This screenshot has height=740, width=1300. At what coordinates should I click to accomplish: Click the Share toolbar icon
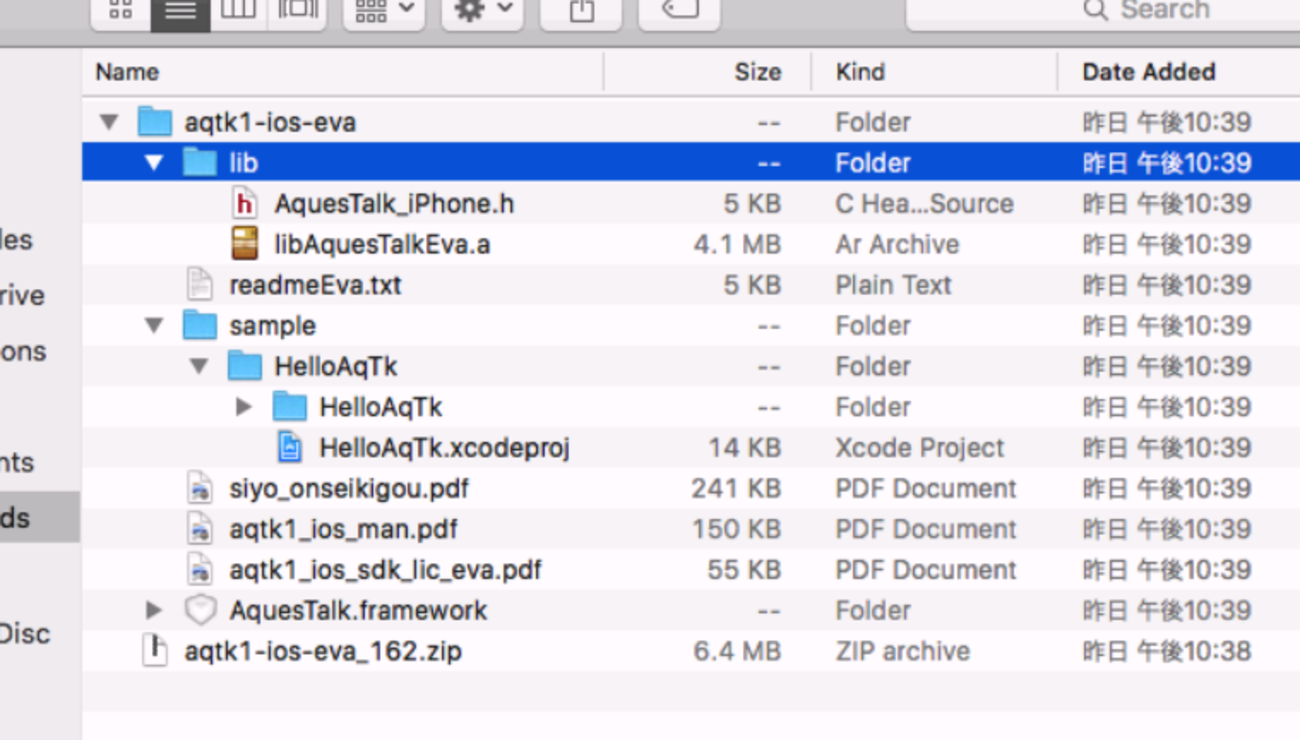(x=581, y=10)
